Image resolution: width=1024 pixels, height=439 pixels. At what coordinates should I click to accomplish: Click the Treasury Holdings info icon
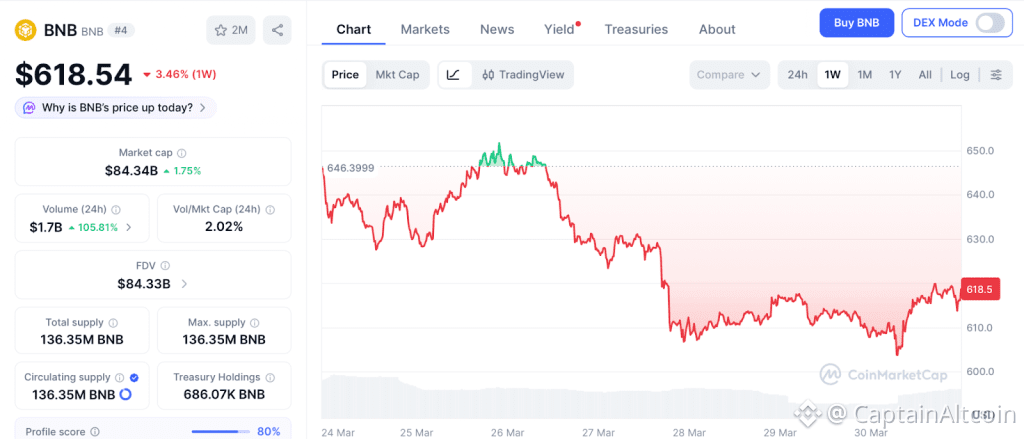pyautogui.click(x=269, y=378)
